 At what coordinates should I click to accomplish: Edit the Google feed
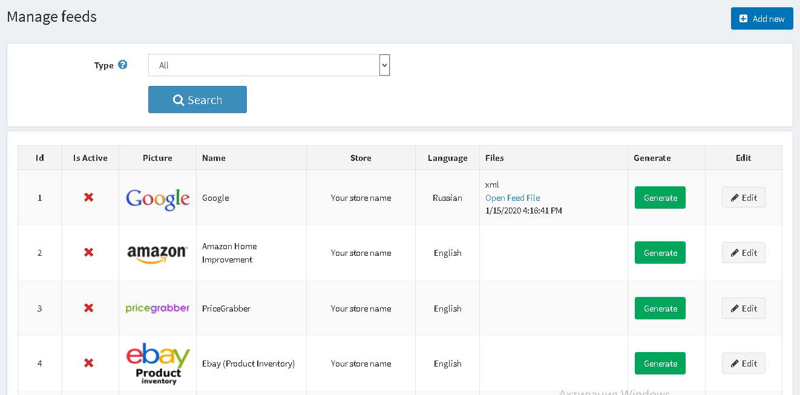click(x=743, y=198)
